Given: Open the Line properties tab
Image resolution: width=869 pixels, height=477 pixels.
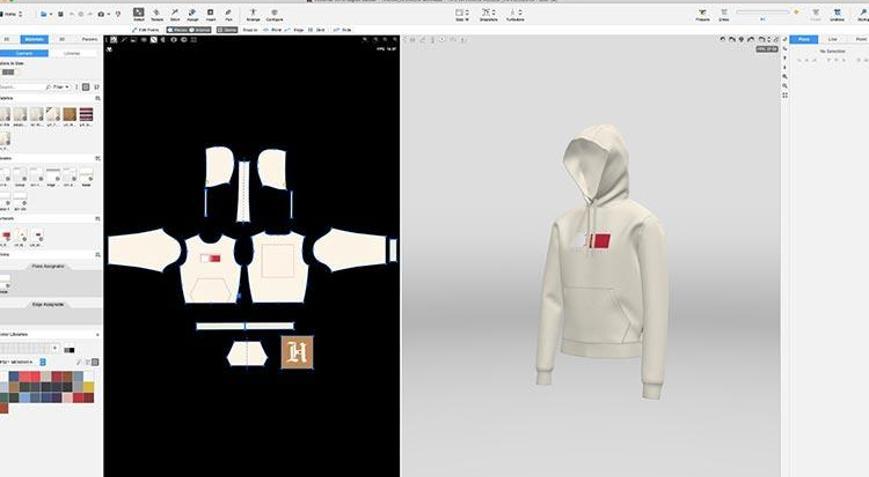Looking at the screenshot, I should click(x=832, y=39).
